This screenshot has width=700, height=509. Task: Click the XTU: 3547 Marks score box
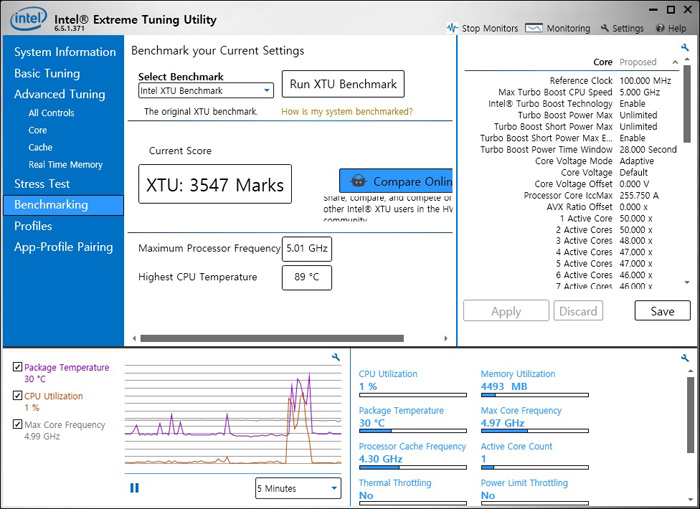pos(215,184)
